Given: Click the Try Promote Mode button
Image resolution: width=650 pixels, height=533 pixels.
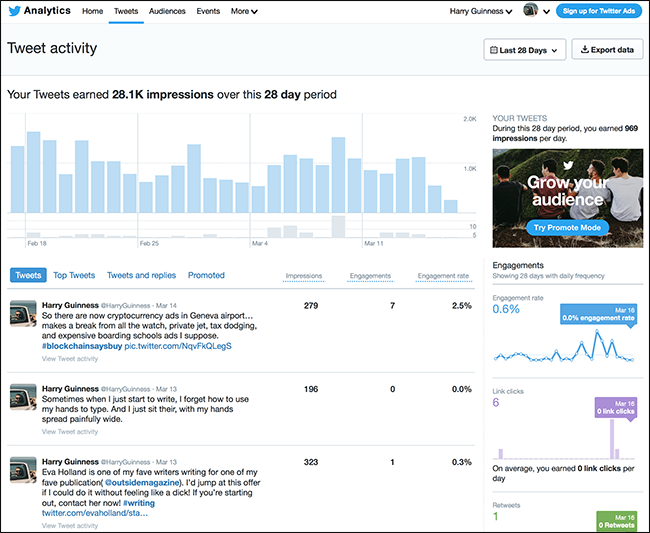Looking at the screenshot, I should [567, 228].
